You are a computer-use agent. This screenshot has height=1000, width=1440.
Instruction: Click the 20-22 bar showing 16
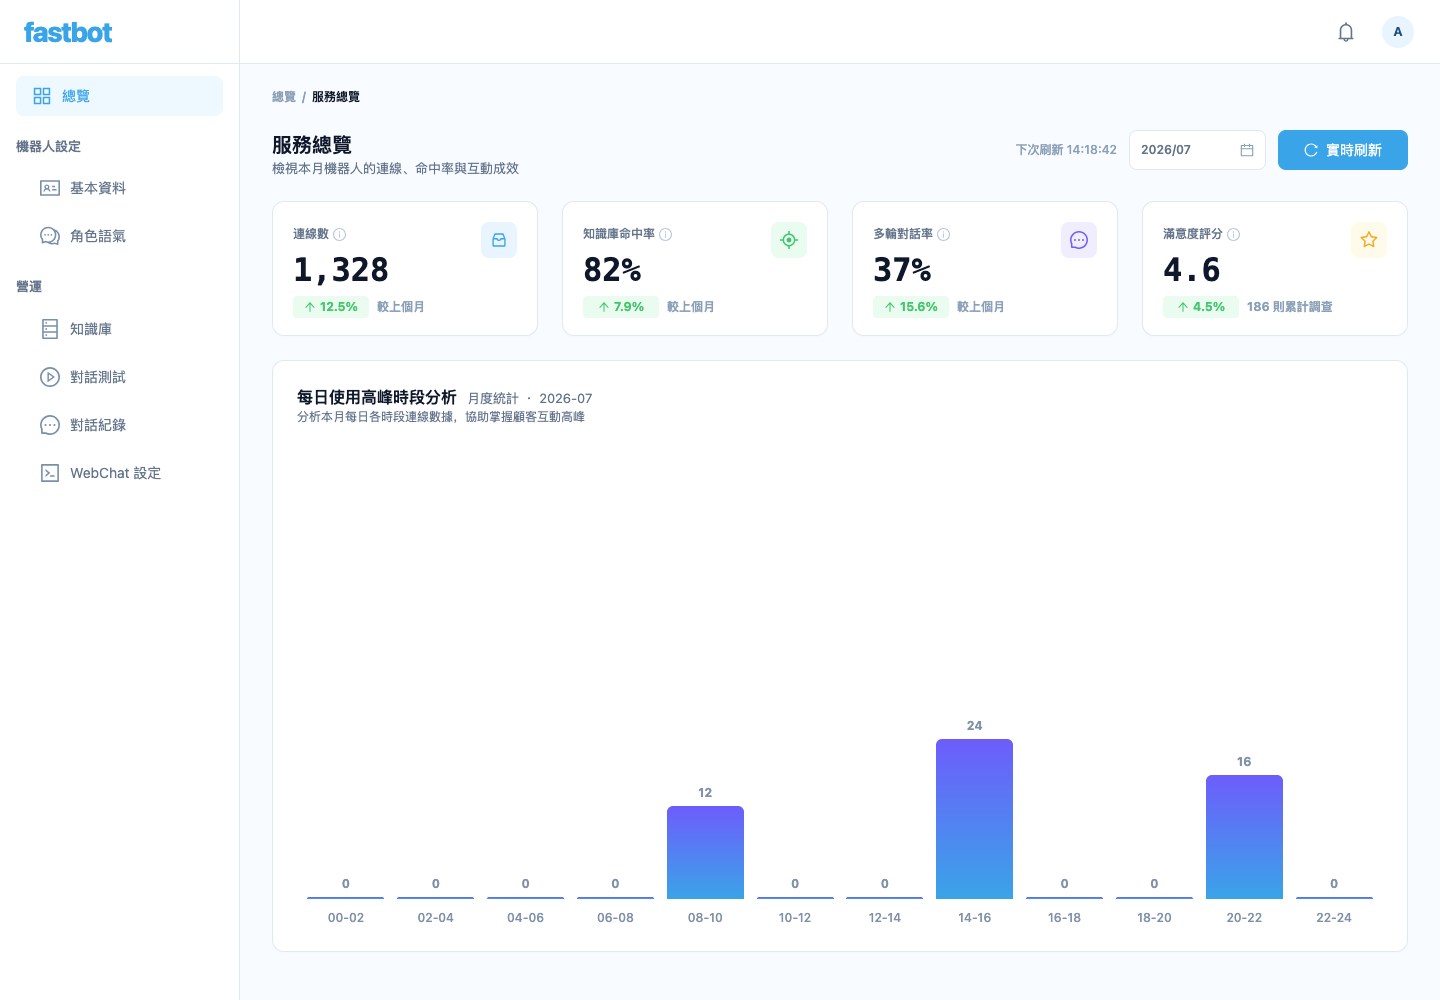coord(1244,837)
